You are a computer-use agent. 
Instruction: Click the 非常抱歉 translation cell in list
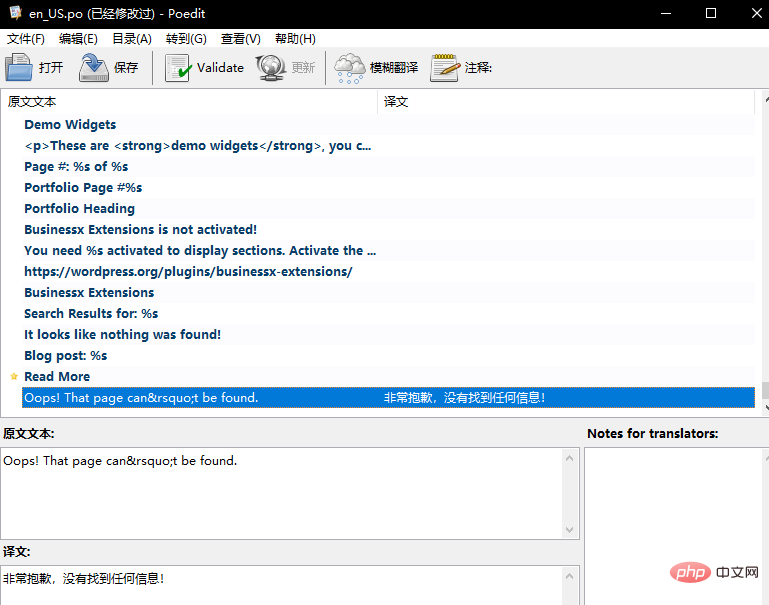pos(464,398)
